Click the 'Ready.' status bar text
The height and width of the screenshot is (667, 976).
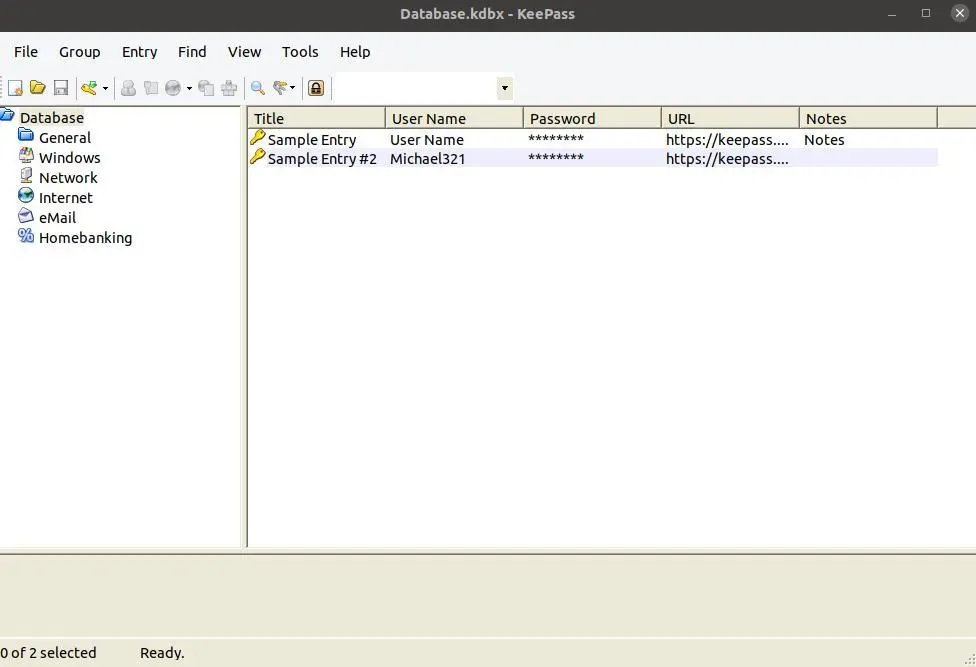162,653
